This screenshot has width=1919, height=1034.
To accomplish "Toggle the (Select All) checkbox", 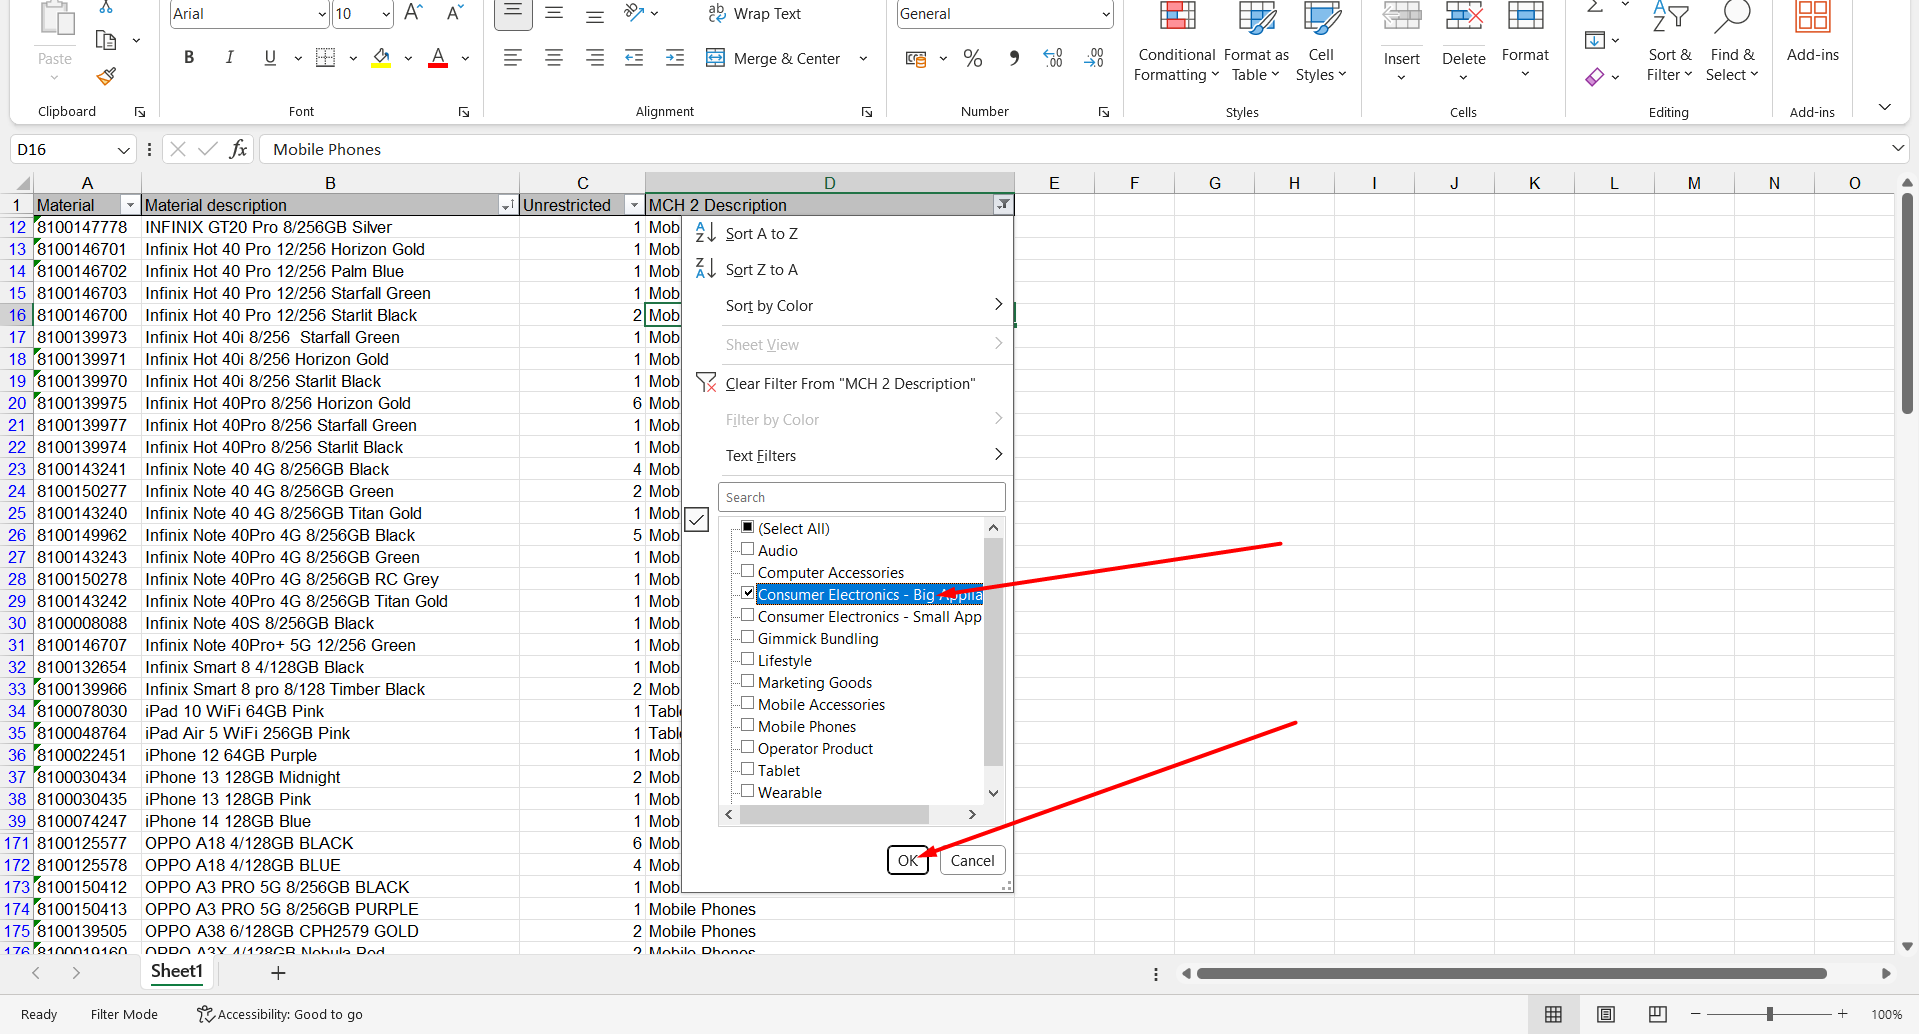I will [x=747, y=527].
